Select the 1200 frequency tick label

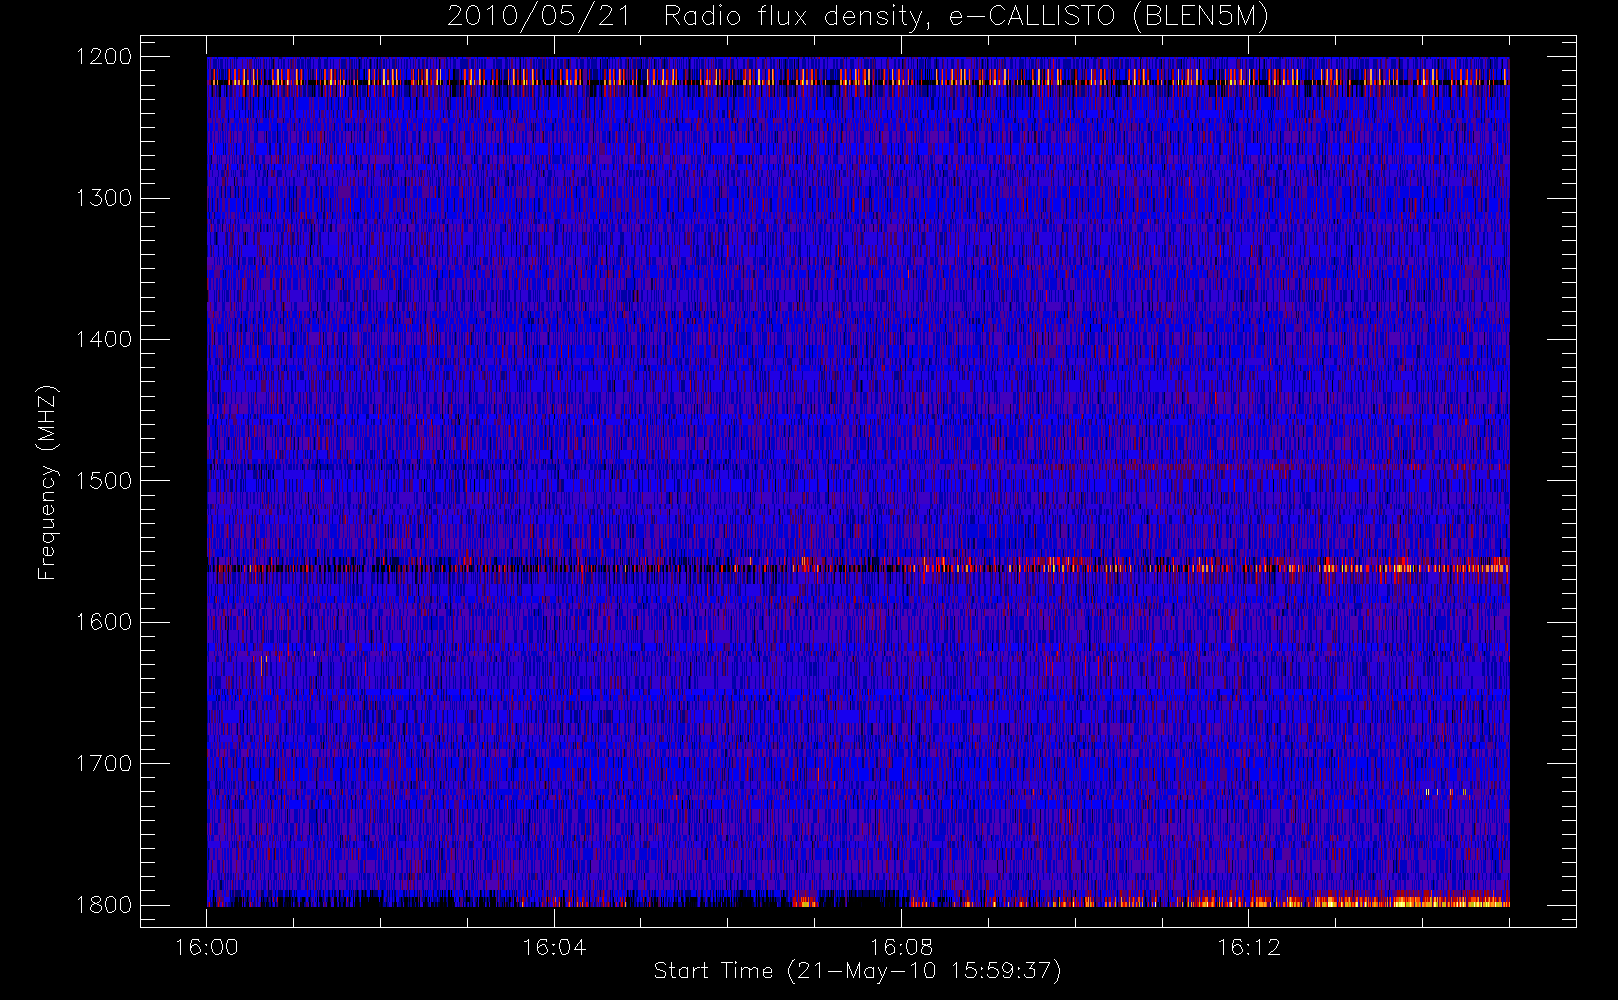point(104,57)
